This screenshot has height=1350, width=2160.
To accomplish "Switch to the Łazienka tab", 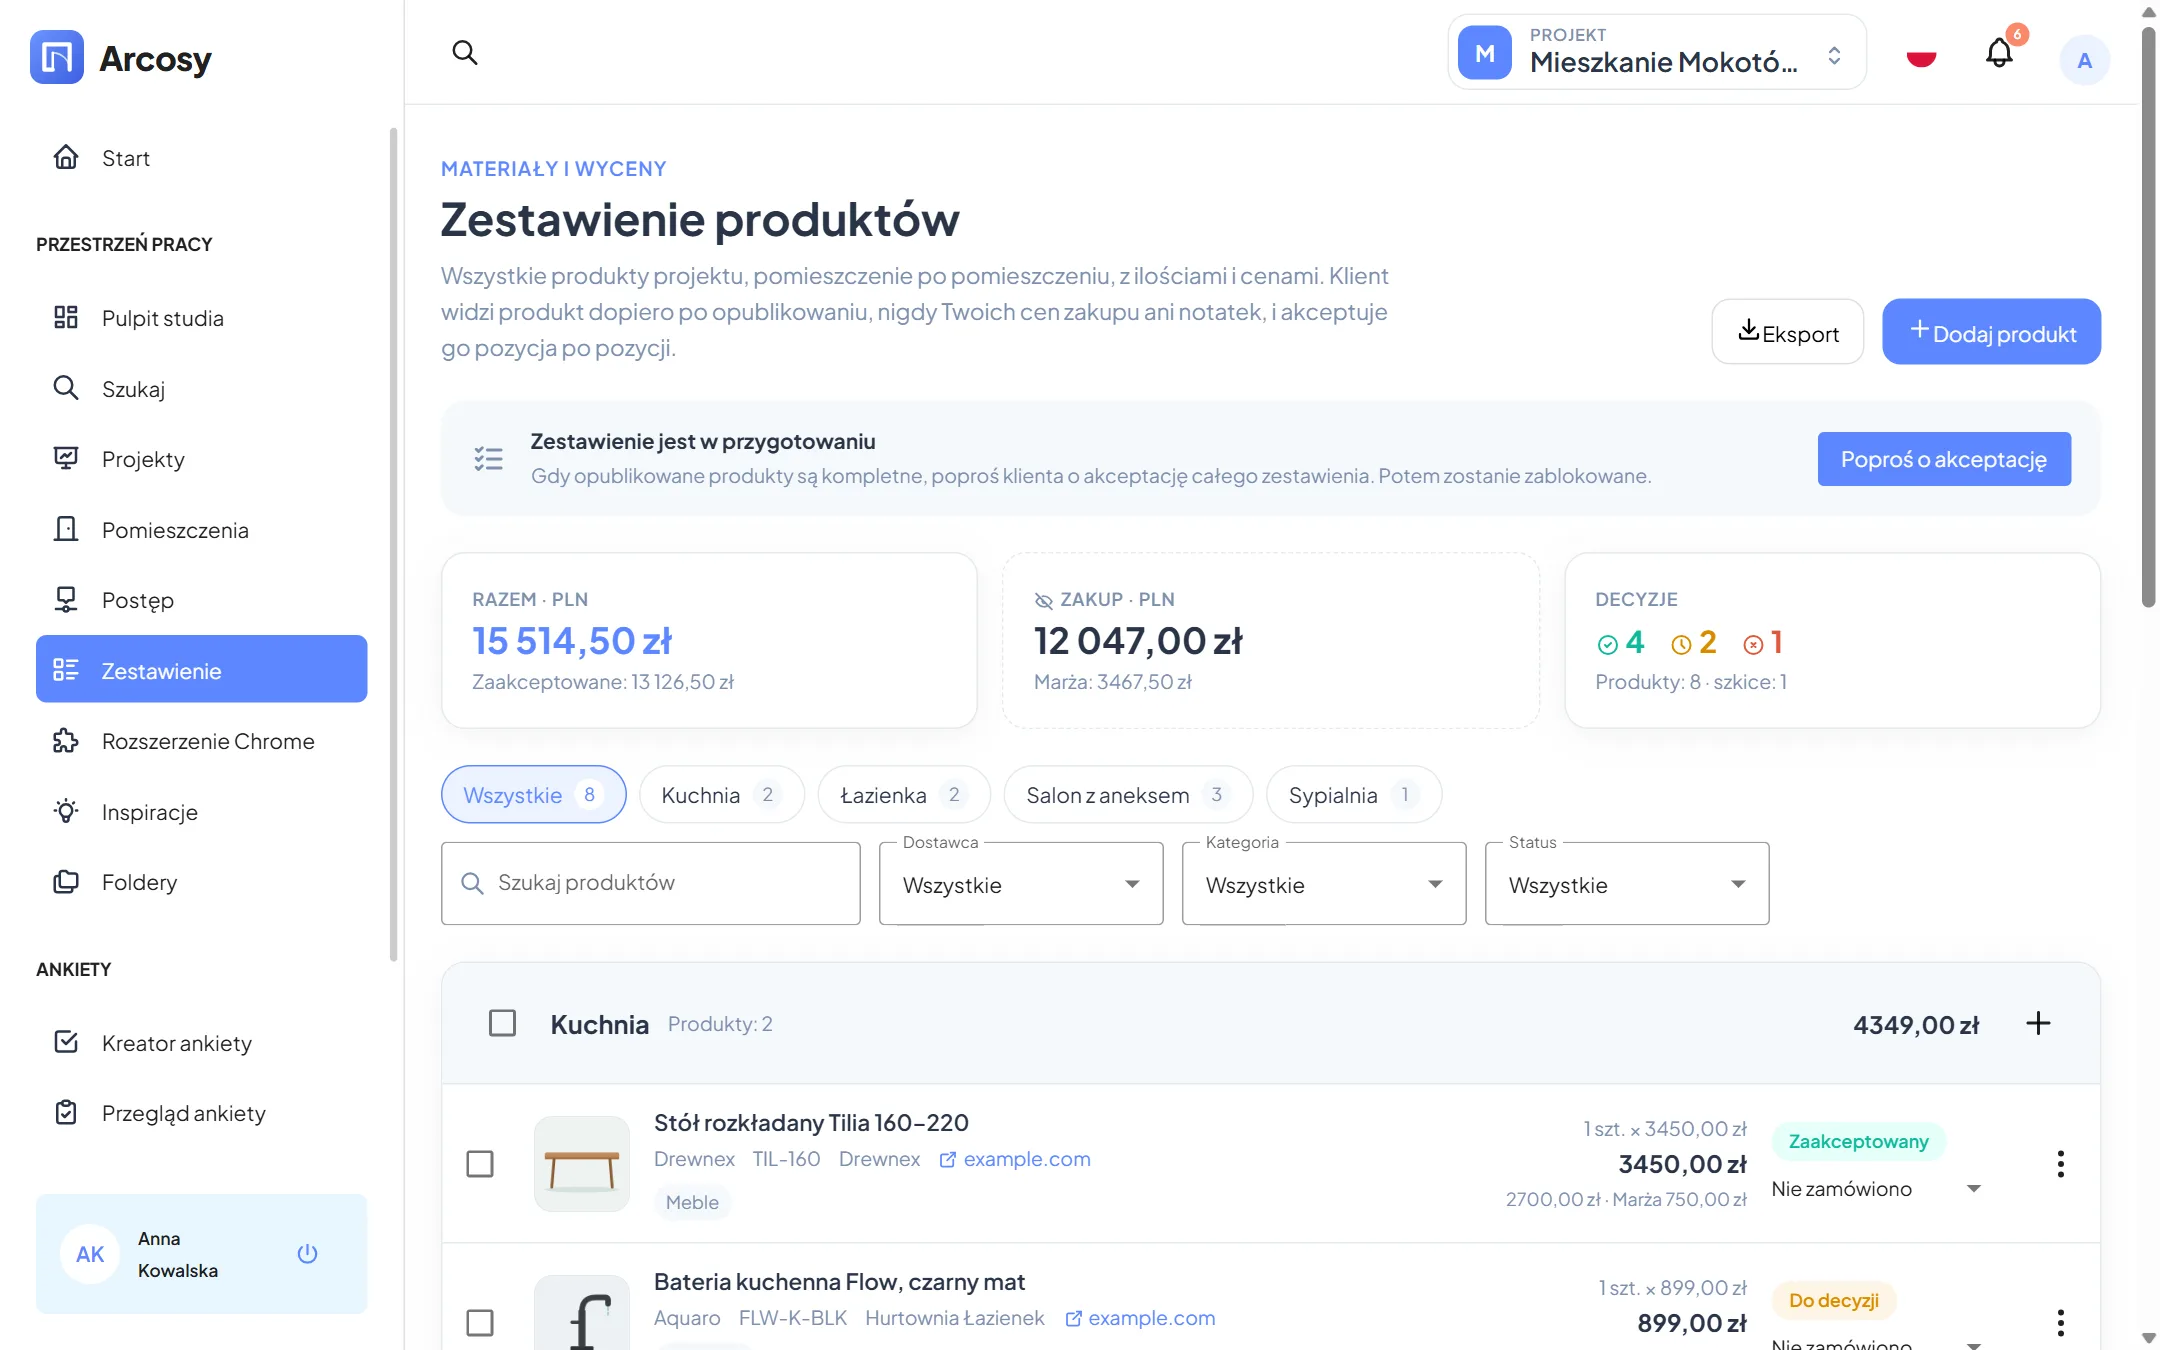I will tap(903, 795).
